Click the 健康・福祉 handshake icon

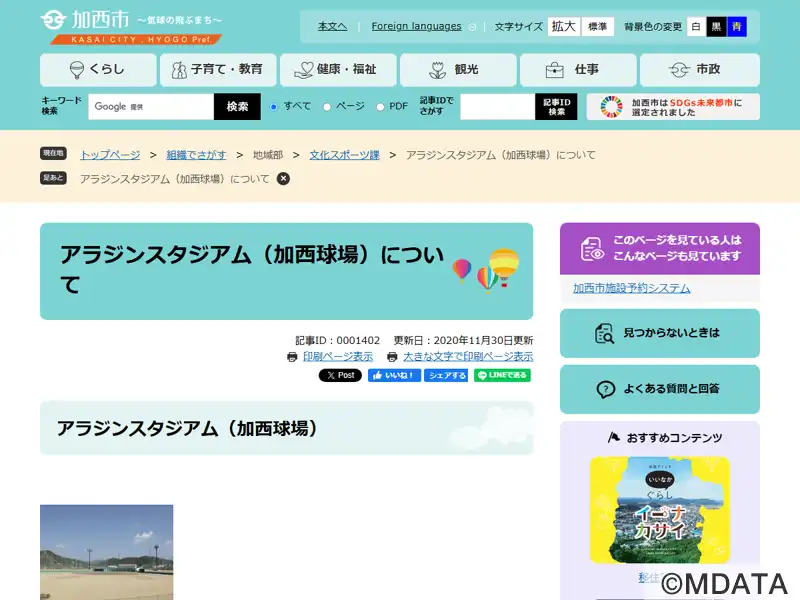pos(303,70)
